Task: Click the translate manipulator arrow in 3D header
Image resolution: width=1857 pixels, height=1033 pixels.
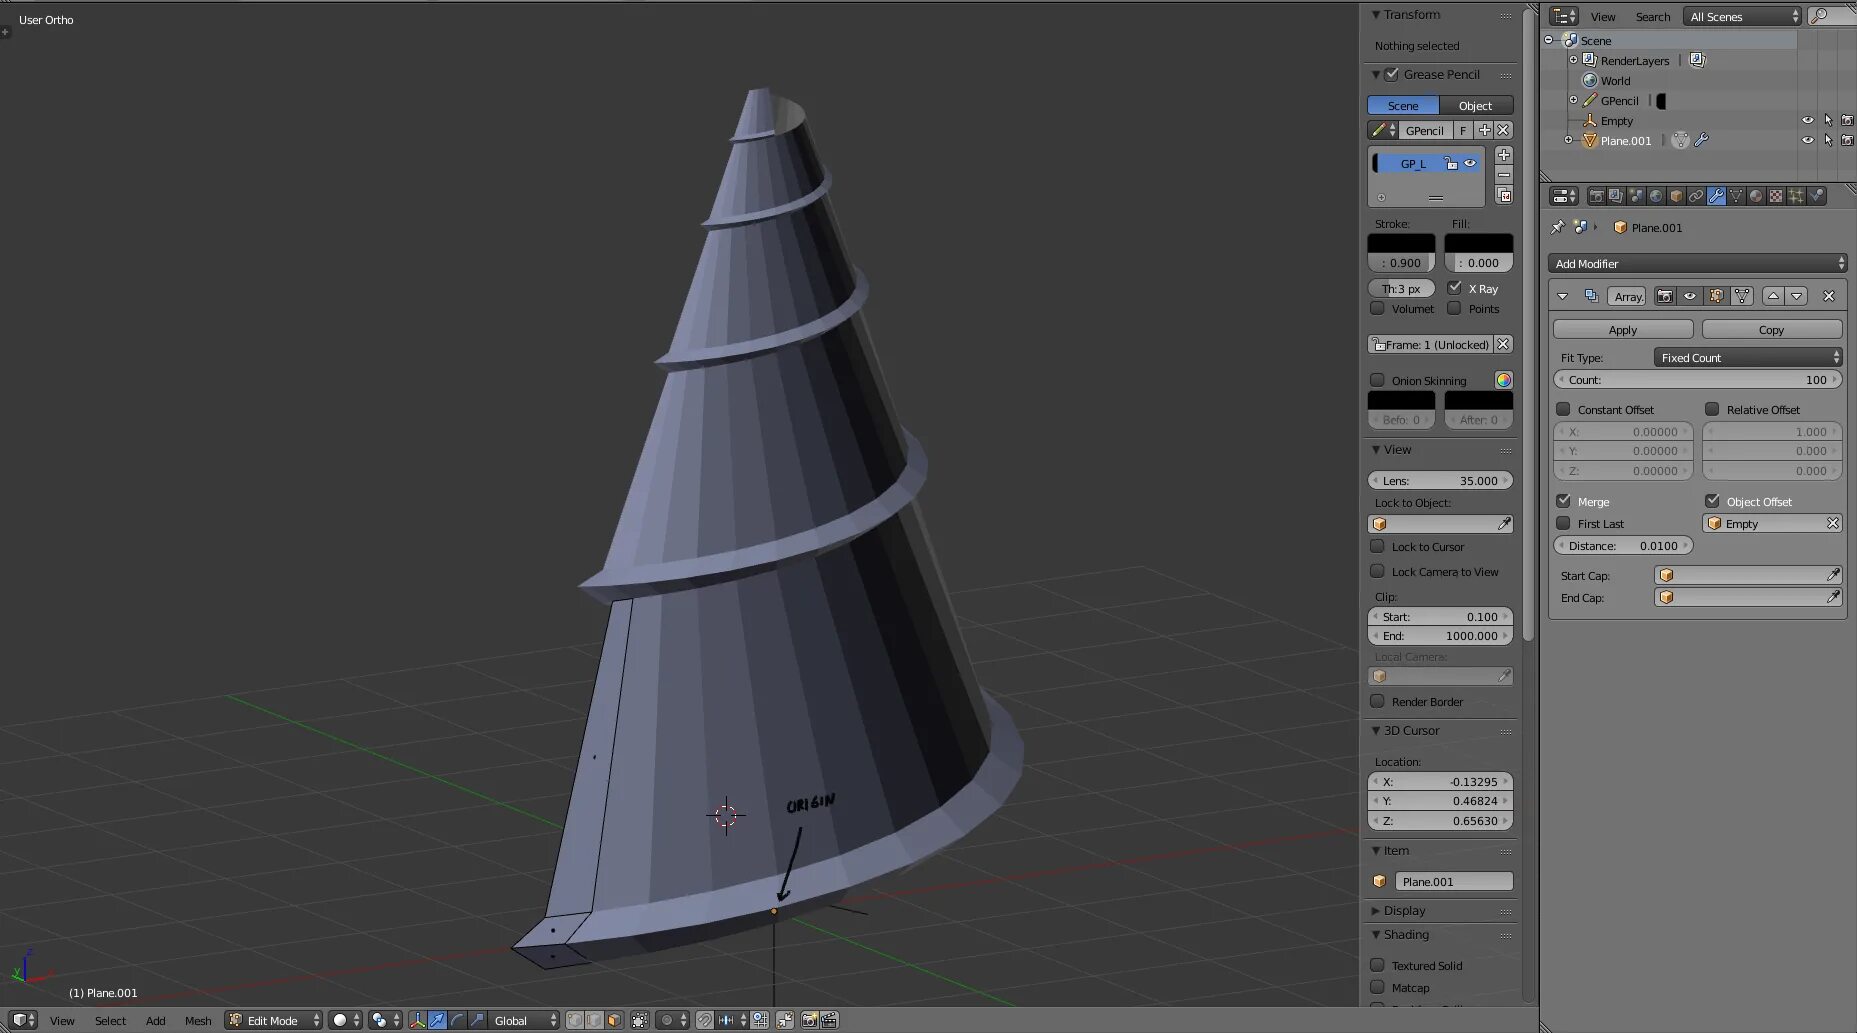Action: 437,1020
